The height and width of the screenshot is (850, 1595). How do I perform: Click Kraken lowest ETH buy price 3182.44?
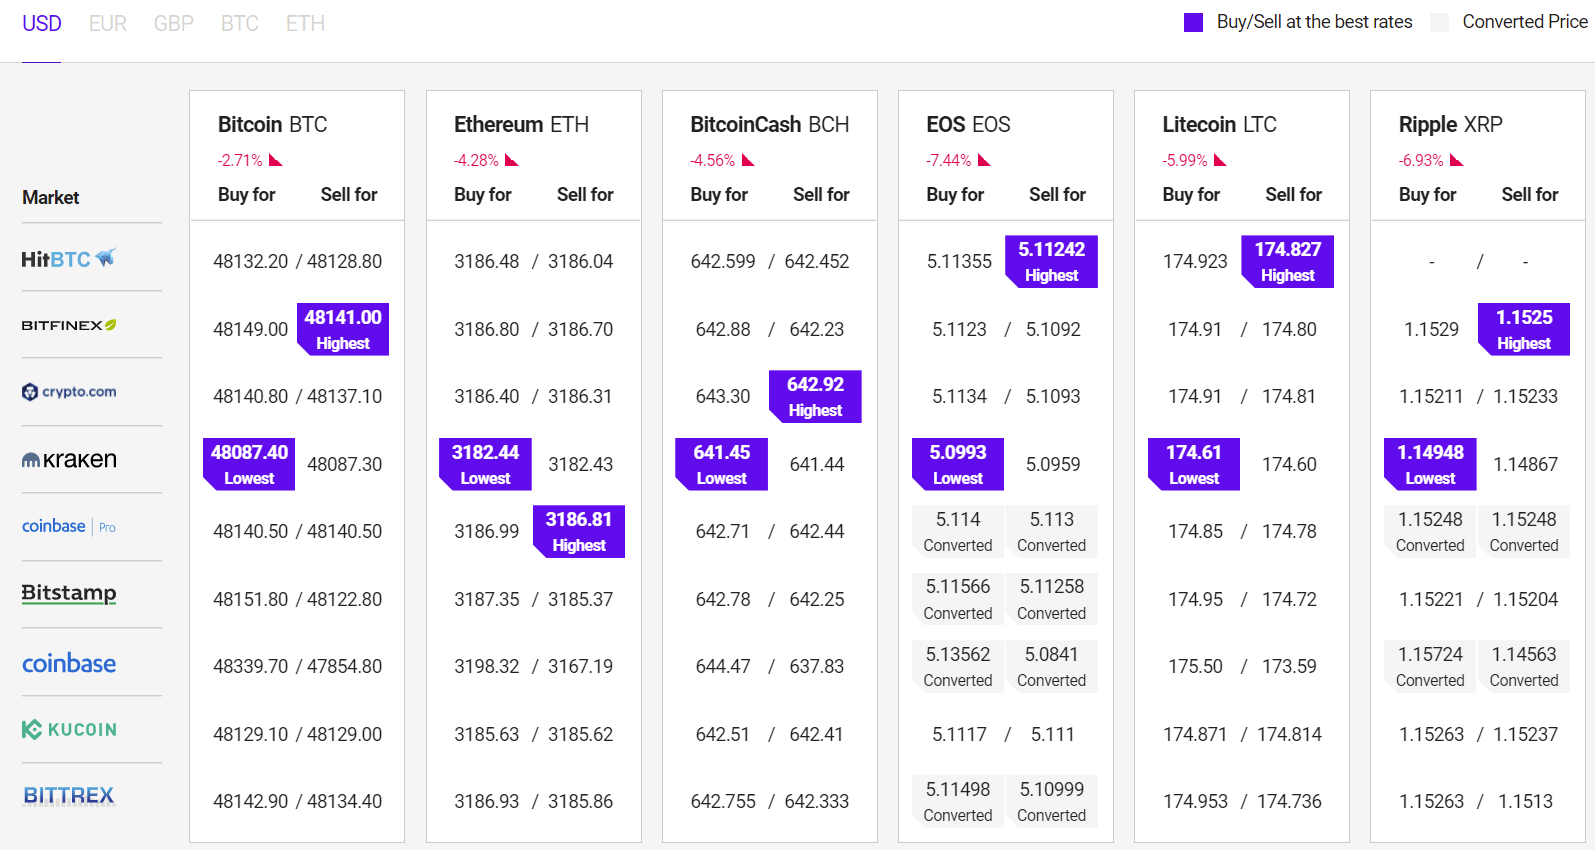coord(485,464)
